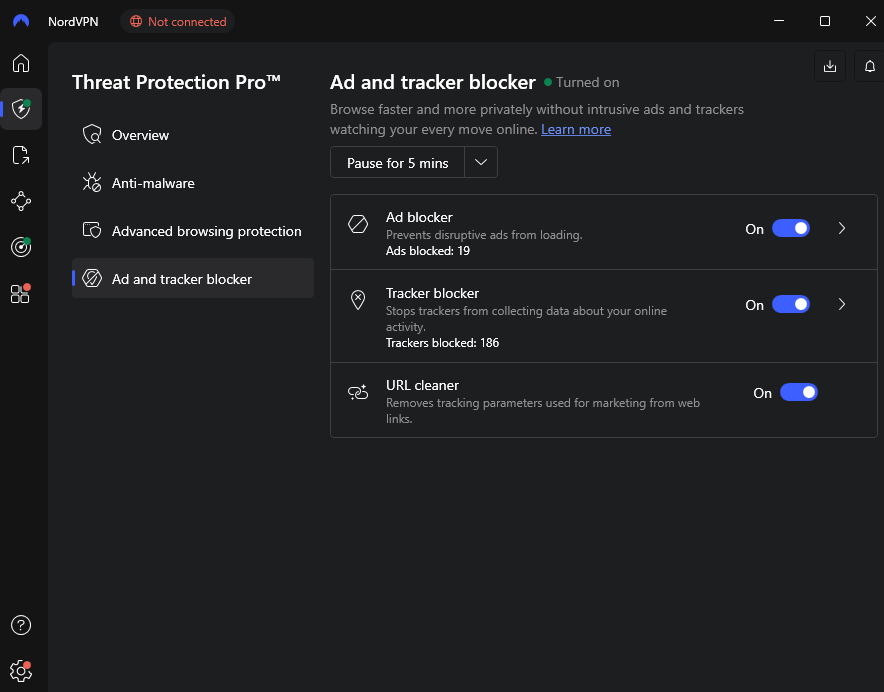Expand the pause duration dropdown arrow
The height and width of the screenshot is (692, 884).
480,162
